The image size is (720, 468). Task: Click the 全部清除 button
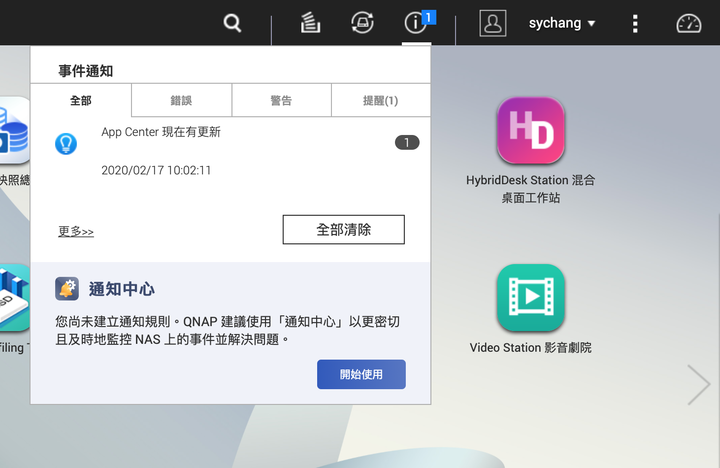tap(343, 229)
